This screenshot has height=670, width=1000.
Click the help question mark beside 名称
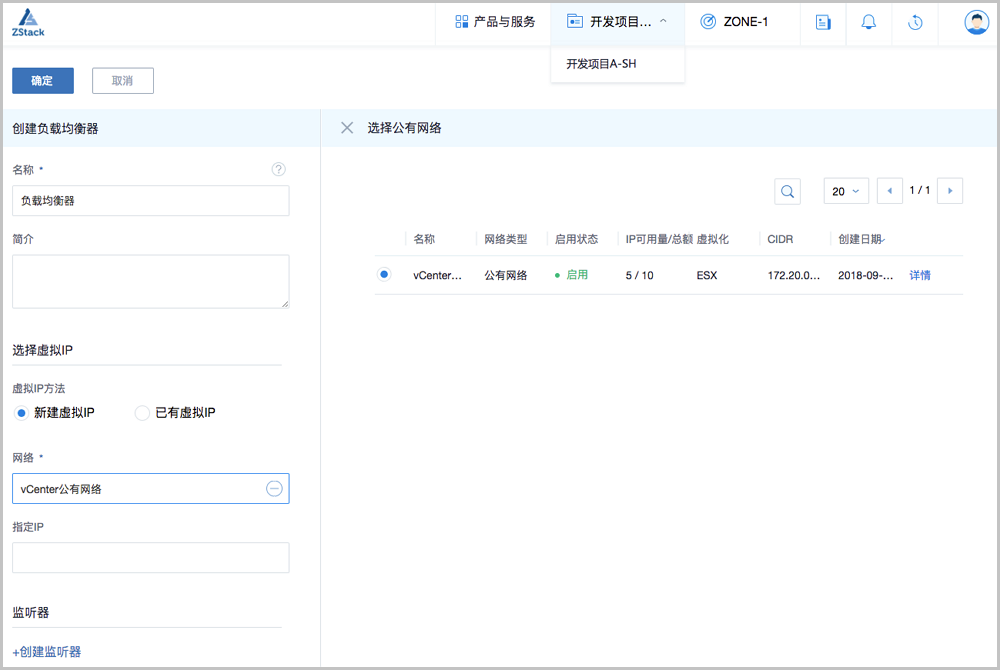pyautogui.click(x=279, y=169)
